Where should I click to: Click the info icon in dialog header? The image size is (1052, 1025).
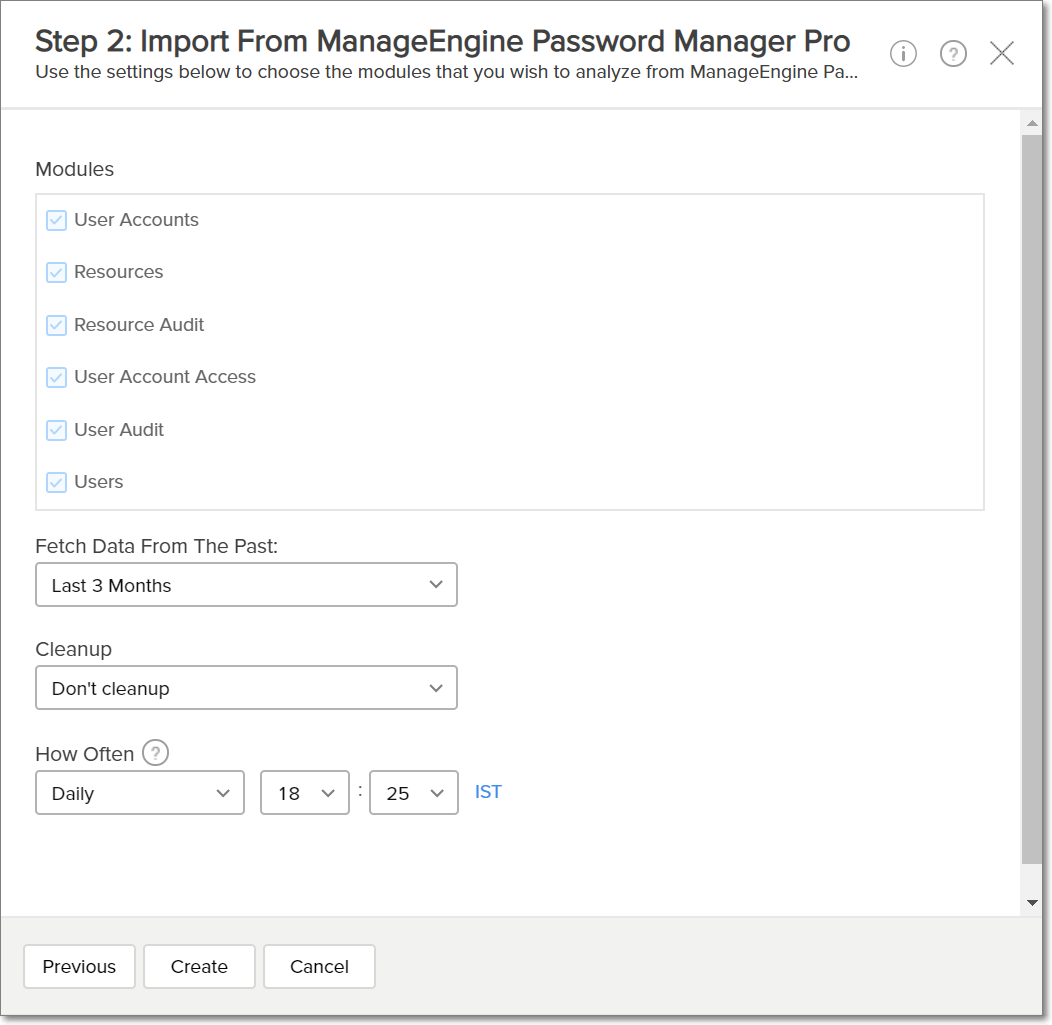[x=903, y=54]
